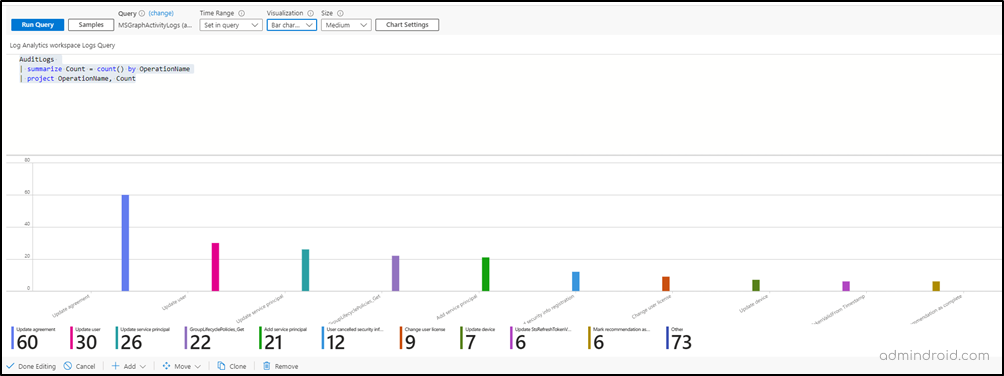Open the Samples button
The height and width of the screenshot is (376, 1004).
point(91,25)
